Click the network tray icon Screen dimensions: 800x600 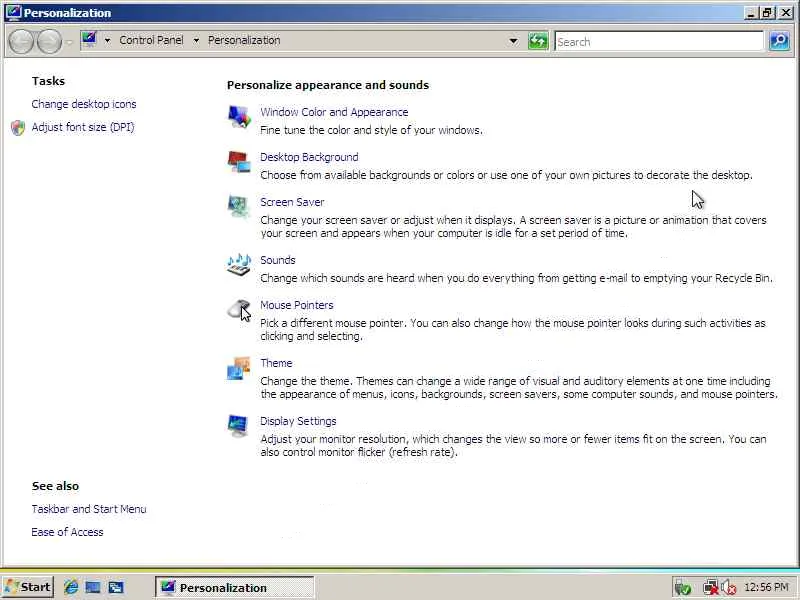pyautogui.click(x=710, y=588)
